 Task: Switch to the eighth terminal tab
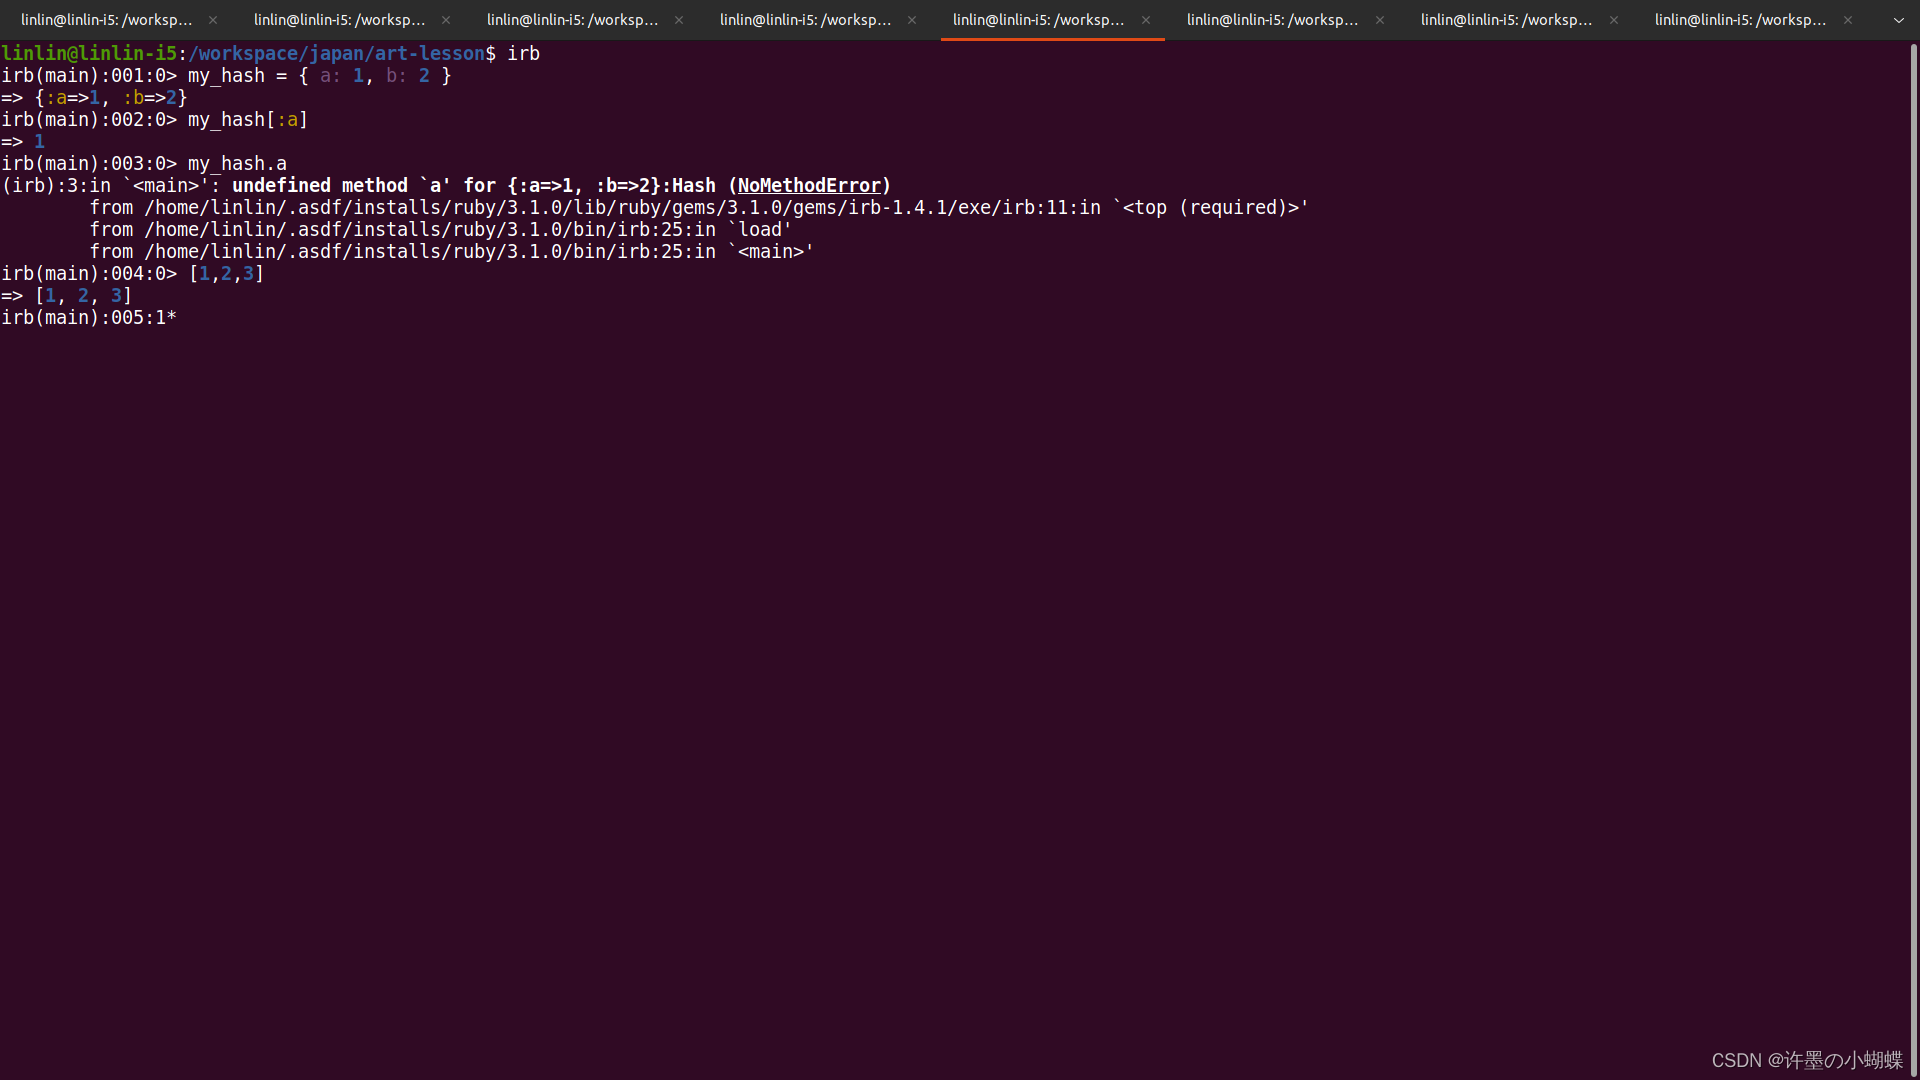coord(1740,20)
